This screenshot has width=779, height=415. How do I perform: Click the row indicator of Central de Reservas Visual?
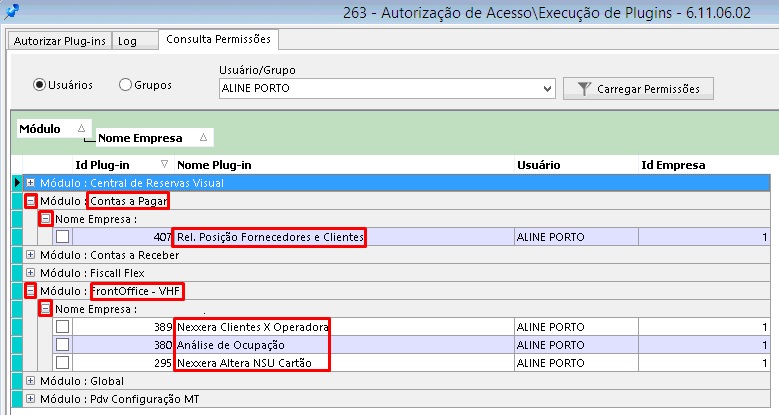17,183
